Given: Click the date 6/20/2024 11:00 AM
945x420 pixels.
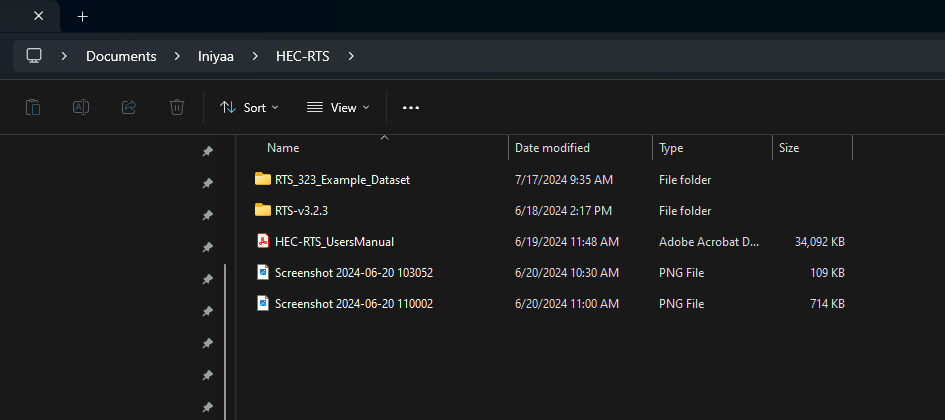Looking at the screenshot, I should coord(567,304).
